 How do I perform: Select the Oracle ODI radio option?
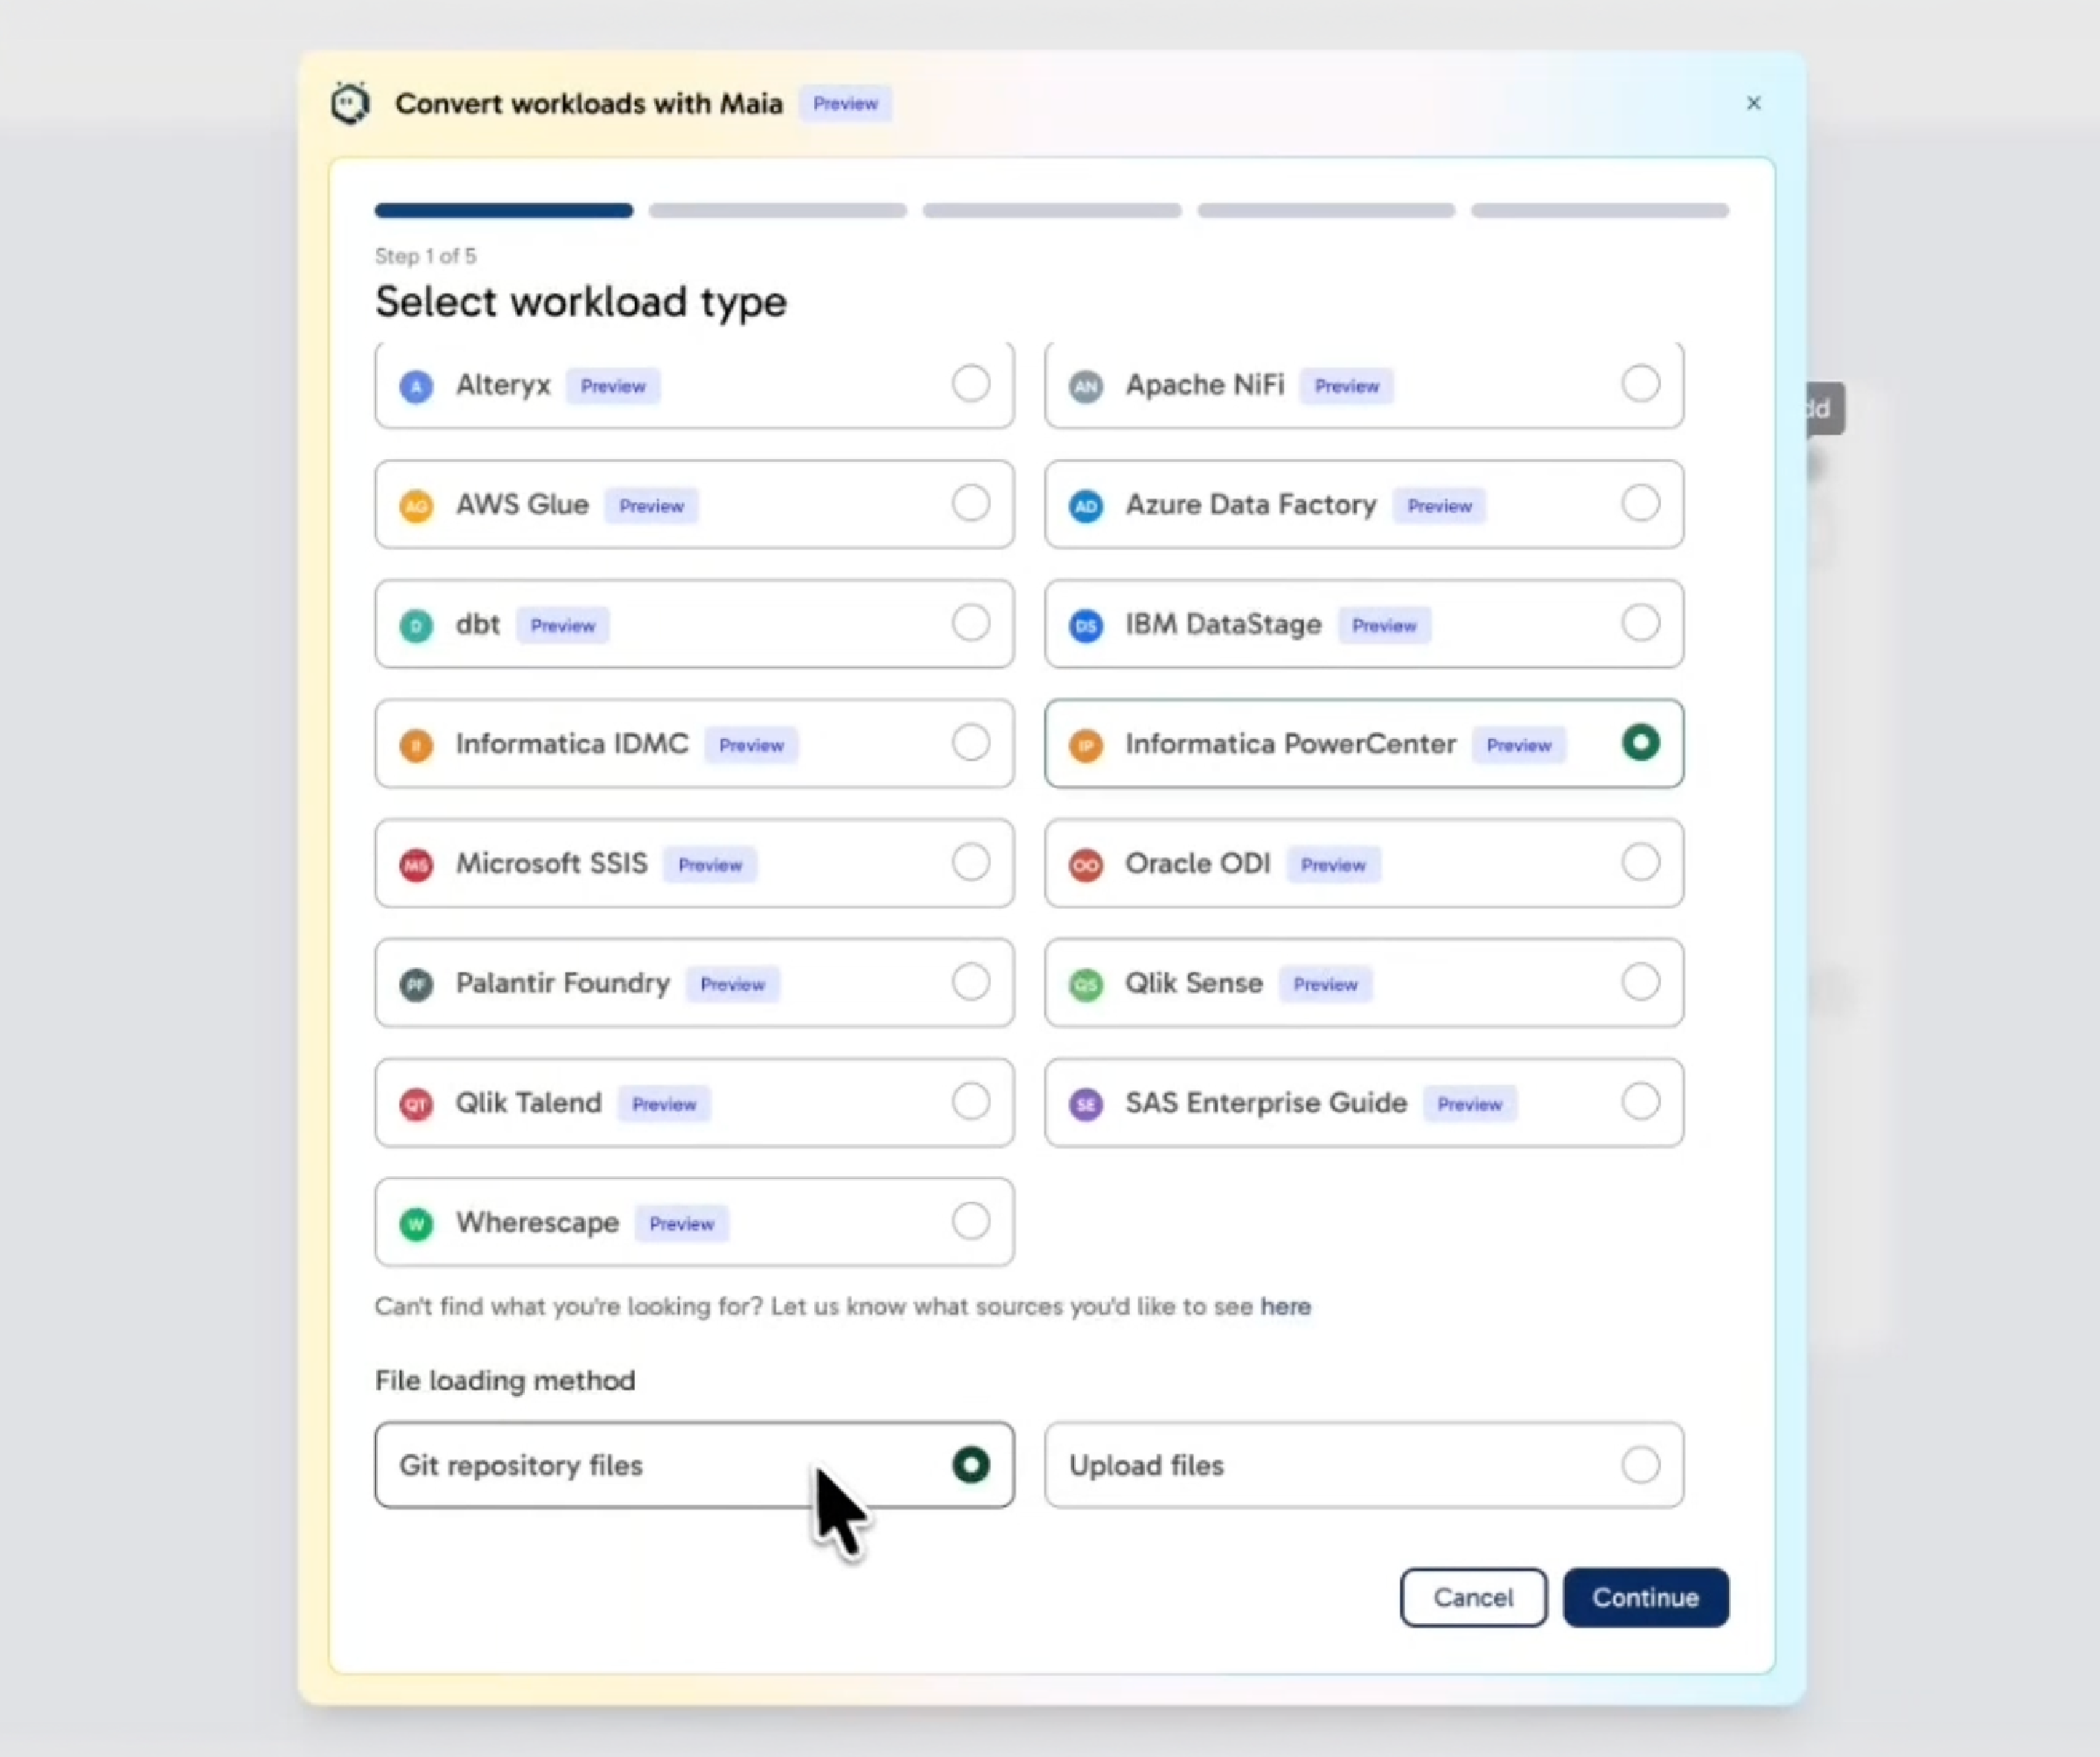coord(1640,862)
